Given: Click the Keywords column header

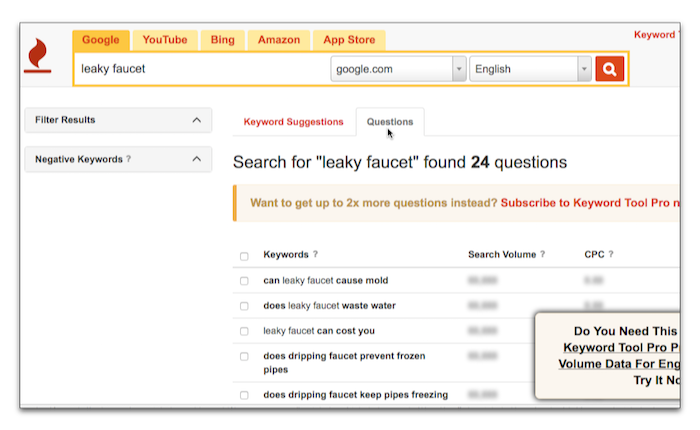Looking at the screenshot, I should (286, 255).
